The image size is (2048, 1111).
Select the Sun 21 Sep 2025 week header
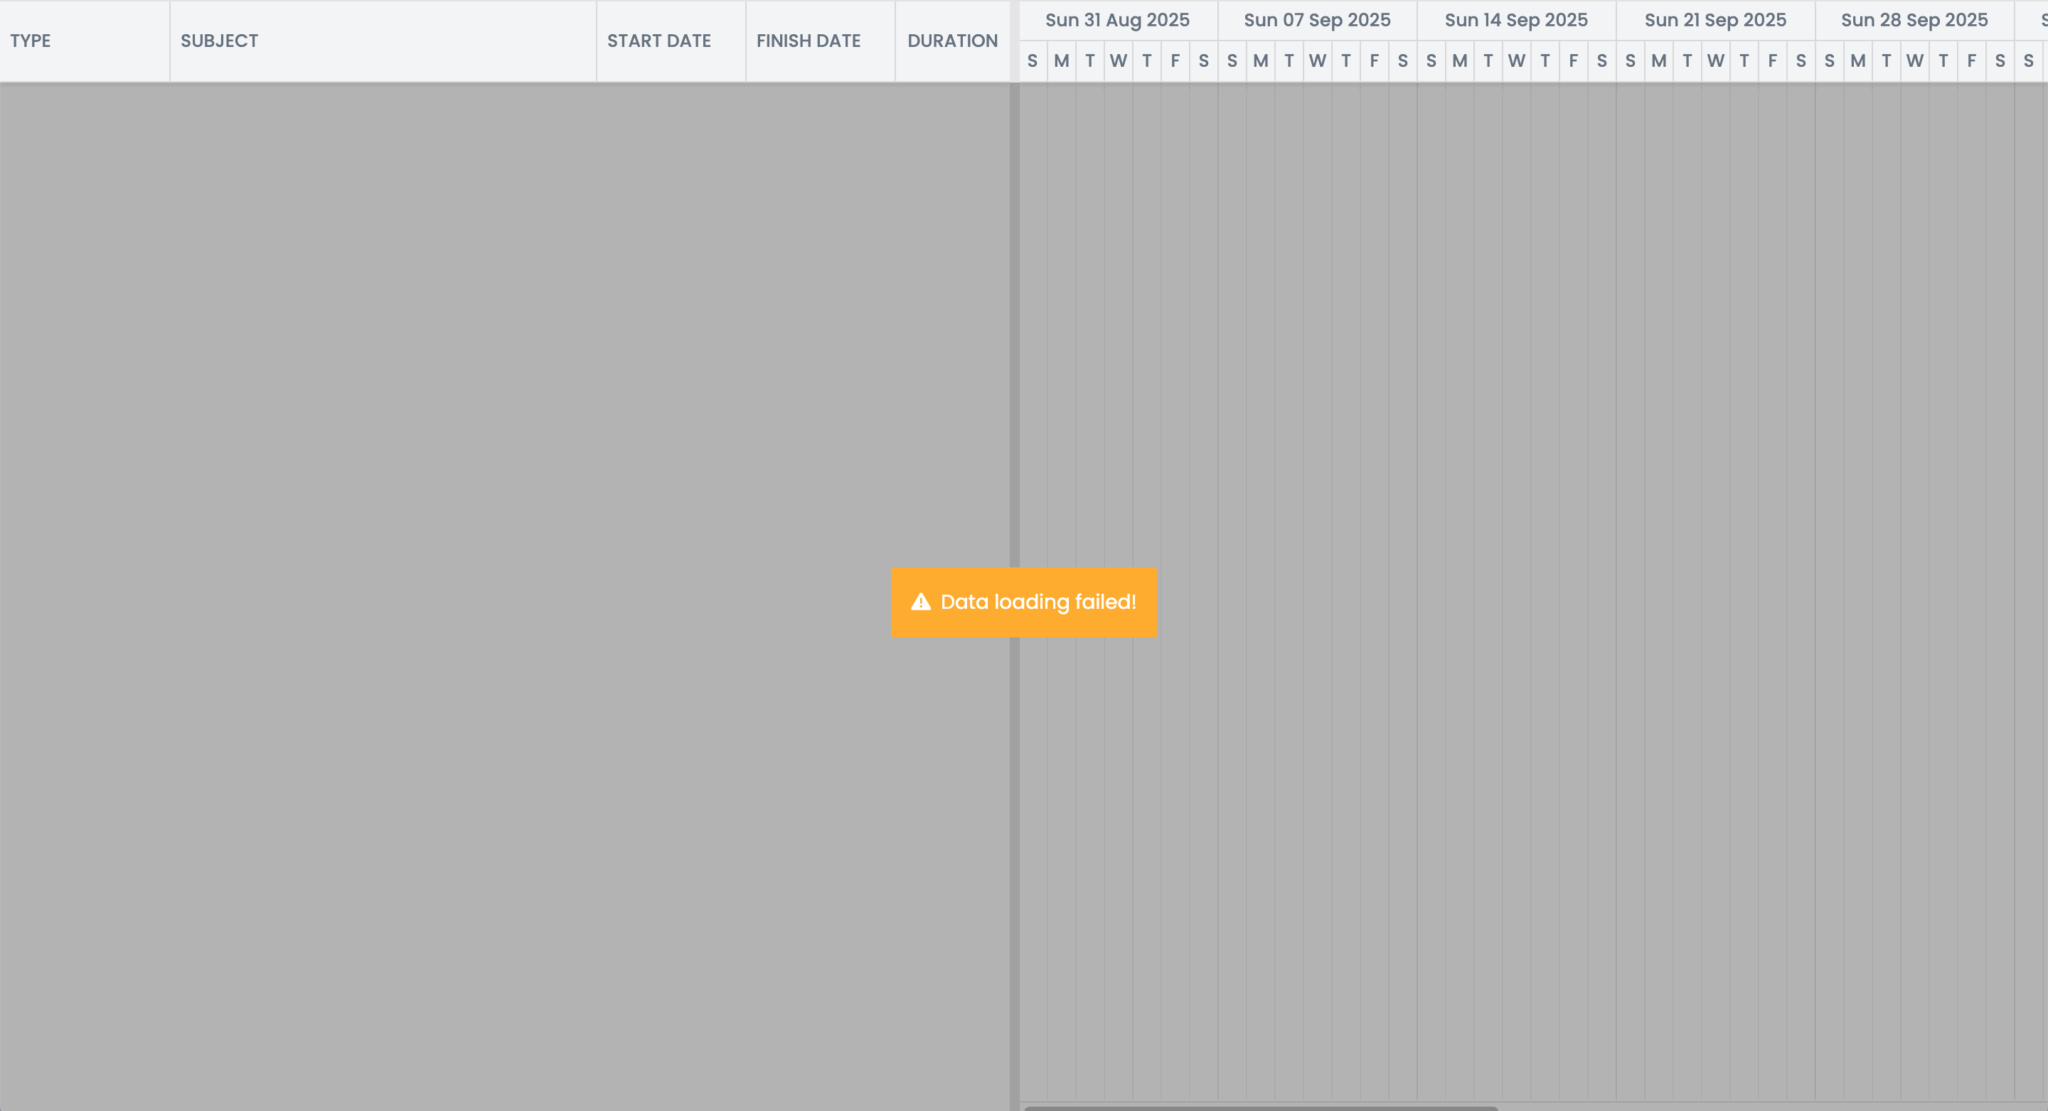coord(1715,20)
